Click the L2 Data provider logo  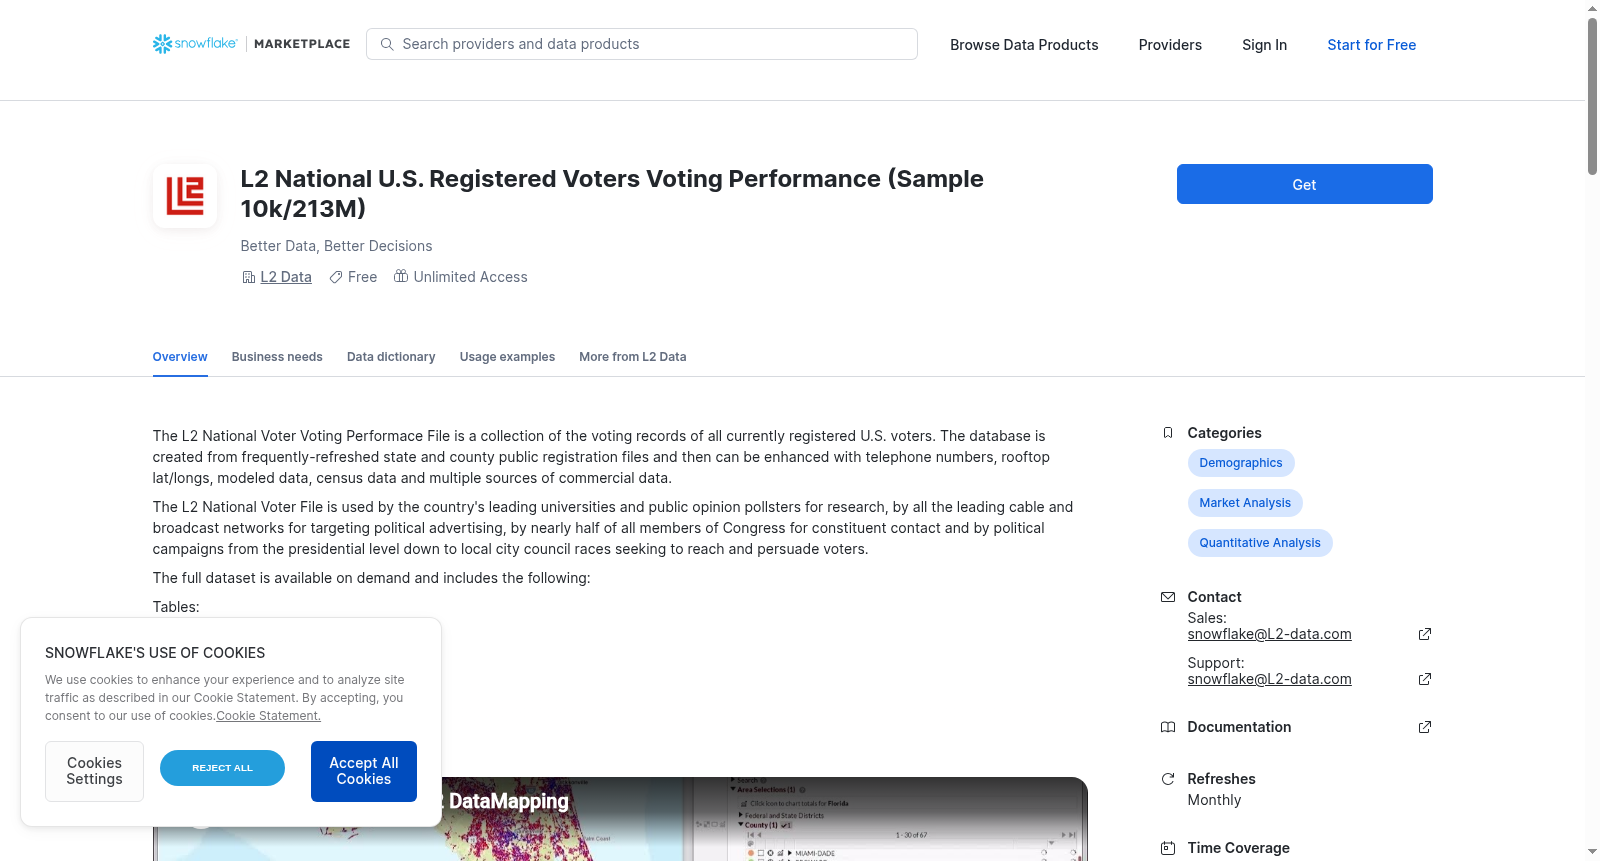tap(185, 196)
